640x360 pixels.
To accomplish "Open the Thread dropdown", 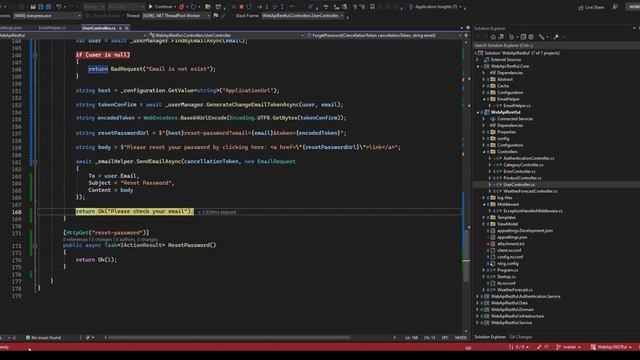I will [176, 16].
